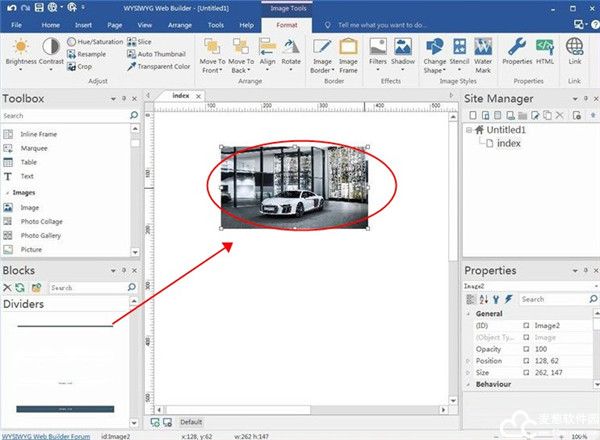The width and height of the screenshot is (600, 440).
Task: Click Move To Front
Action: pyautogui.click(x=212, y=56)
